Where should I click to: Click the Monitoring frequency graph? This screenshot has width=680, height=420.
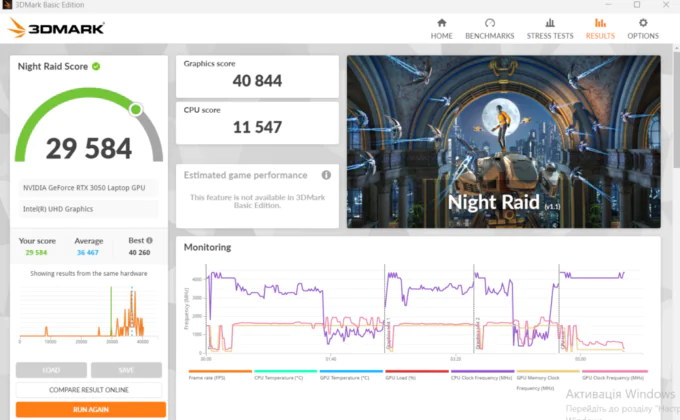coord(416,311)
